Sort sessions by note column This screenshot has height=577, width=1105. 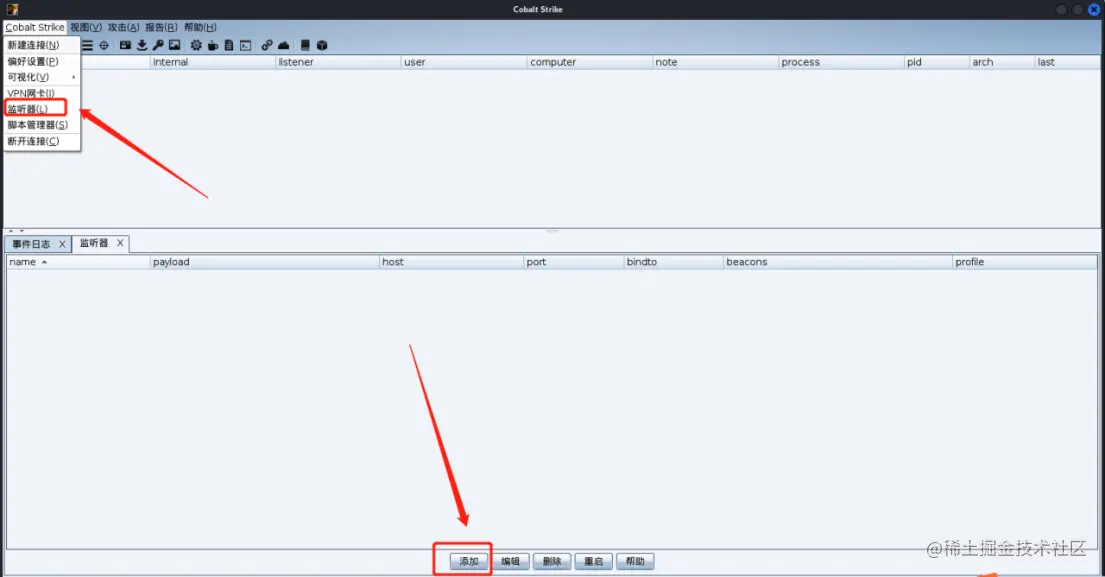(x=716, y=62)
